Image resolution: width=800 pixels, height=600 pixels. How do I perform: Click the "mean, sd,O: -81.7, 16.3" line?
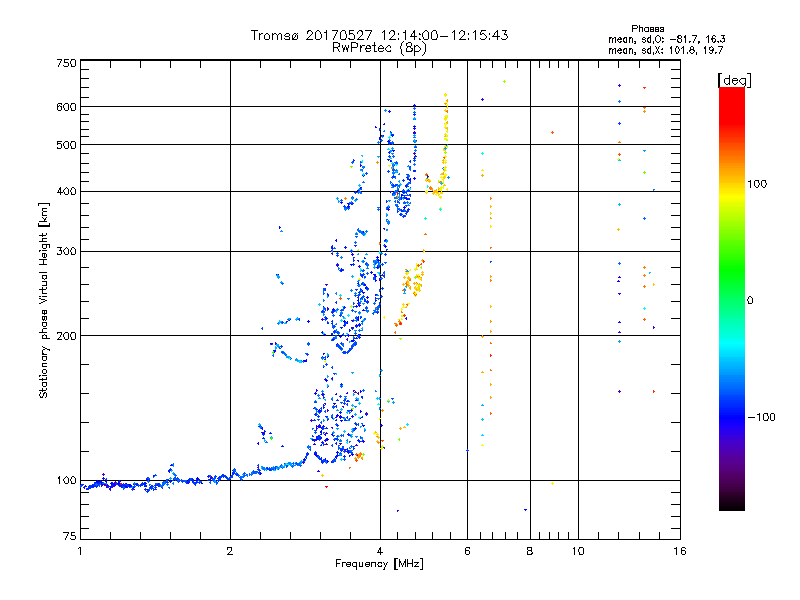click(666, 39)
